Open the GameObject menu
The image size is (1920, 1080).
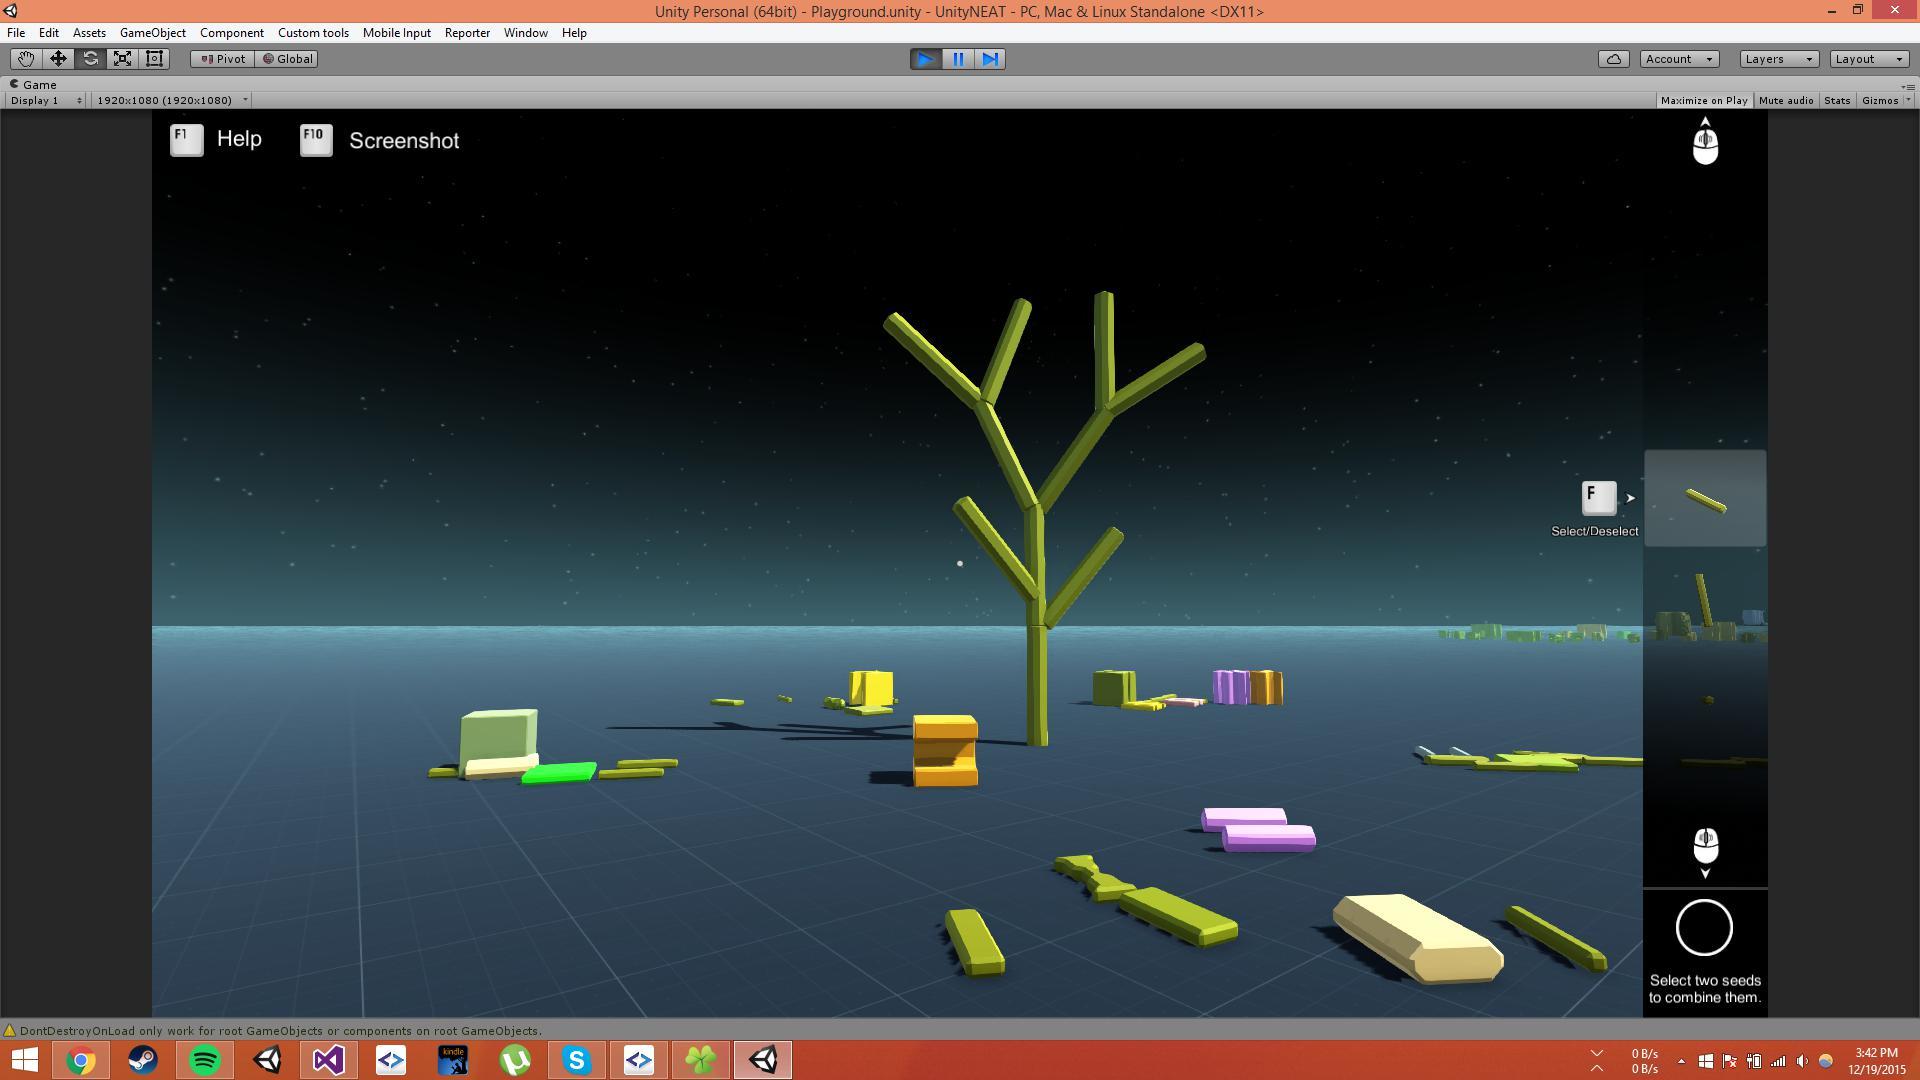[152, 33]
